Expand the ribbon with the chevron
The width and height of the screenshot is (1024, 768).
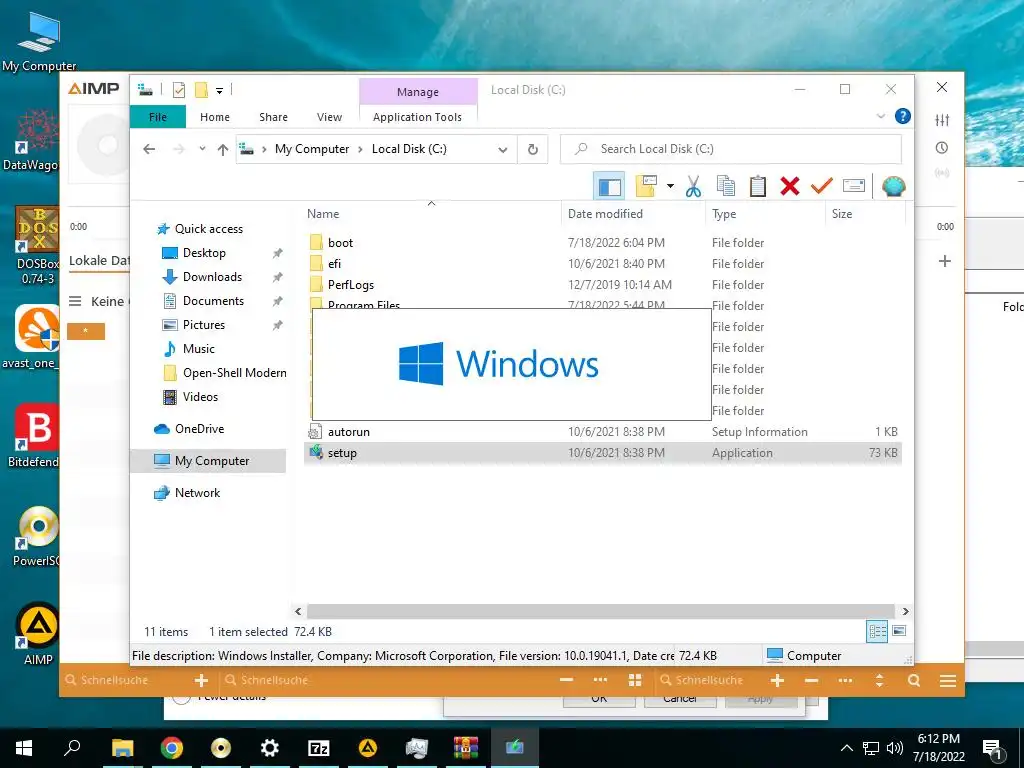click(x=880, y=116)
